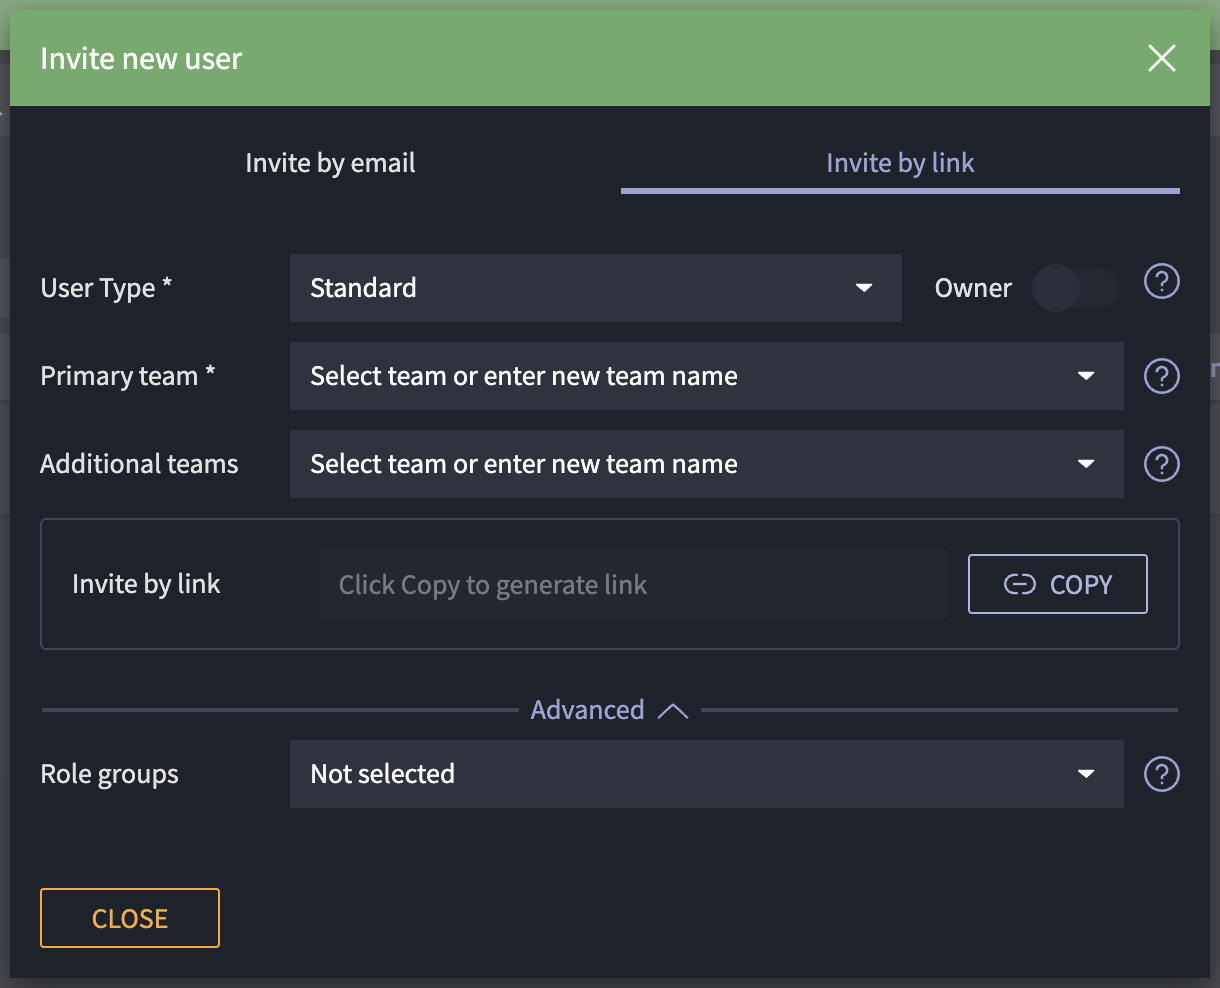Switch to the Invite by email tab

click(330, 163)
